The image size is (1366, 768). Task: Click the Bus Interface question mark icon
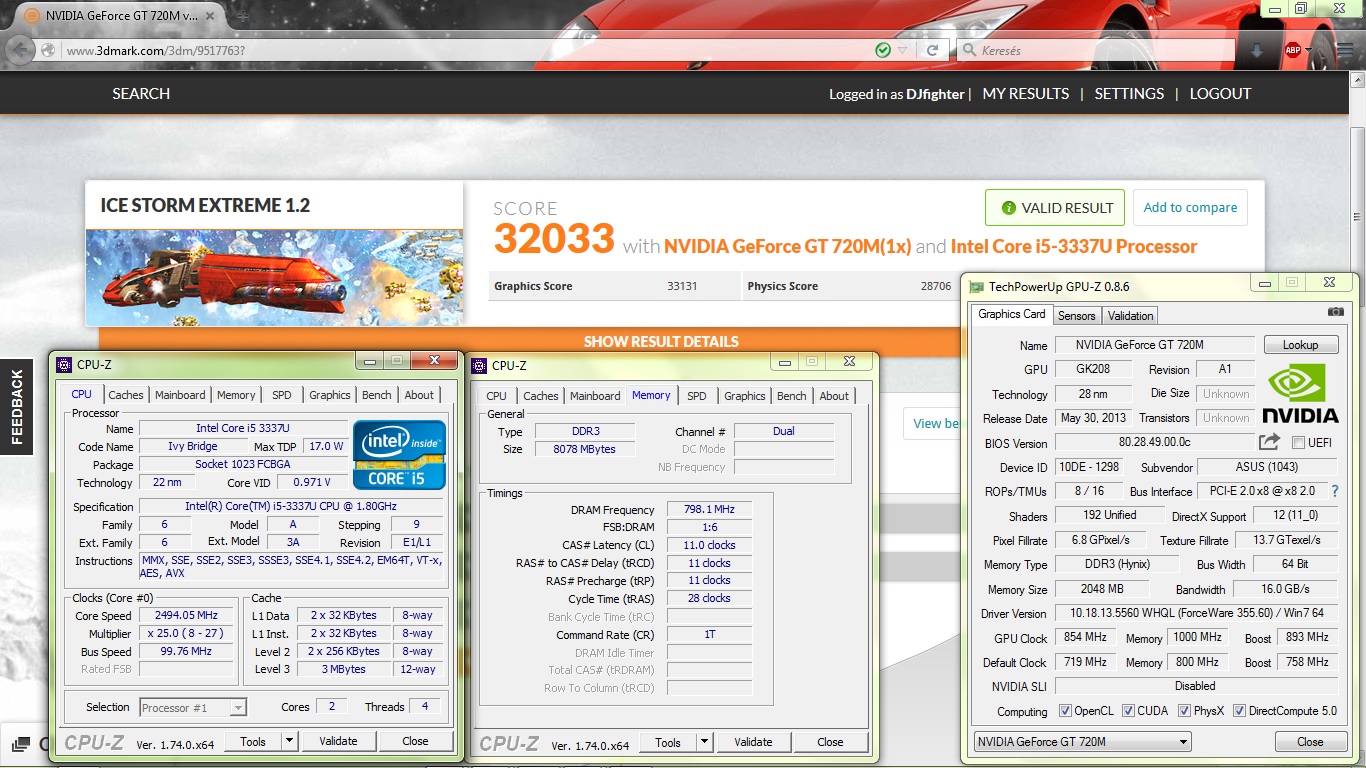click(1334, 491)
